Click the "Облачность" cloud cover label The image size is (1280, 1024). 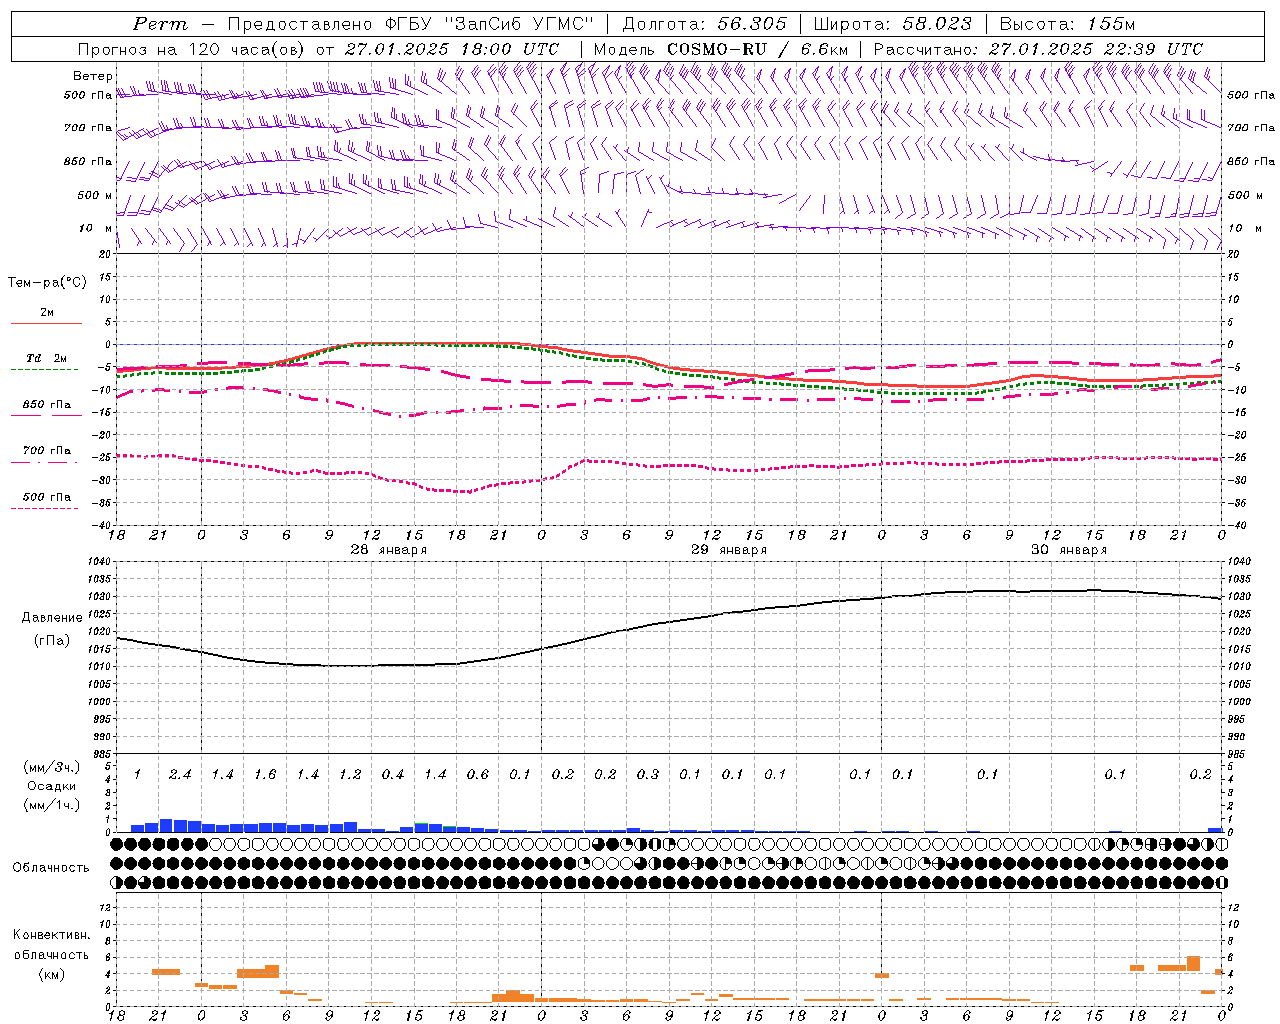[50, 868]
